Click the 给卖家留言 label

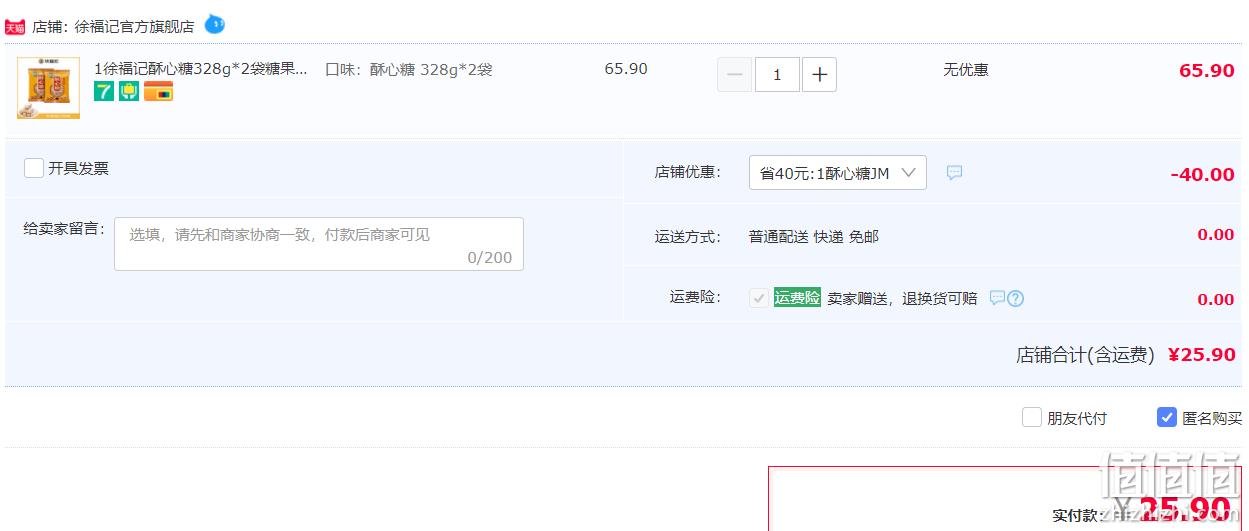(64, 228)
